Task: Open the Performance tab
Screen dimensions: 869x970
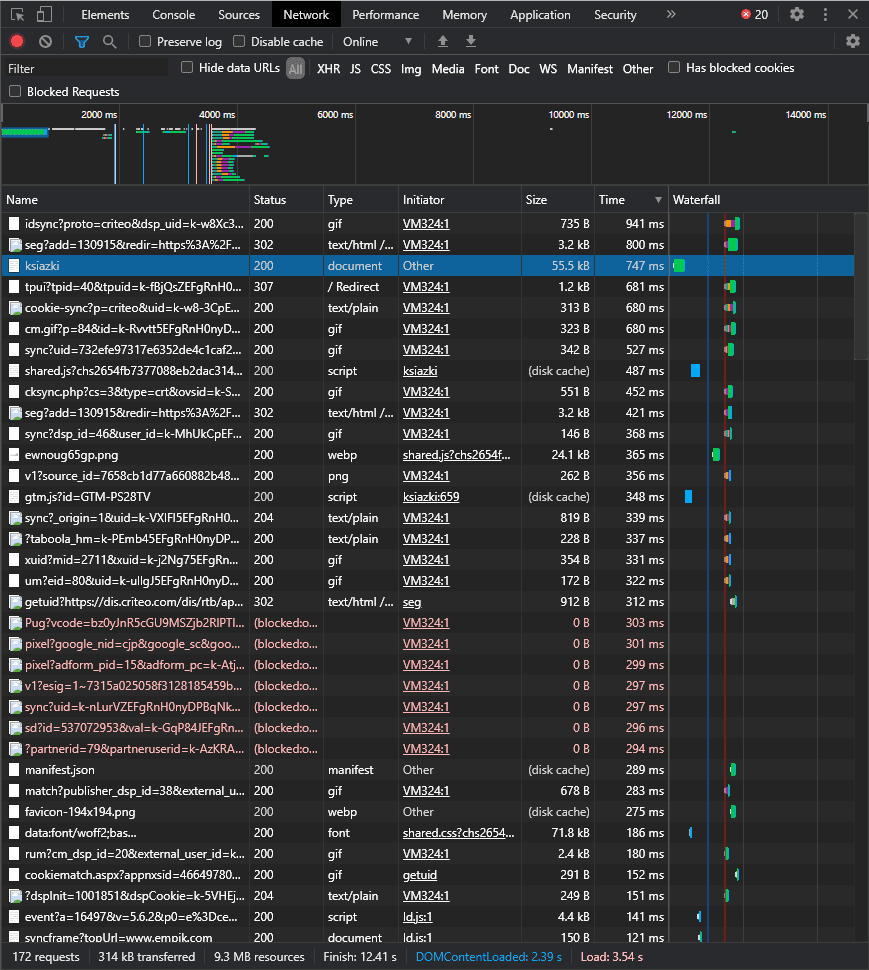Action: [385, 14]
